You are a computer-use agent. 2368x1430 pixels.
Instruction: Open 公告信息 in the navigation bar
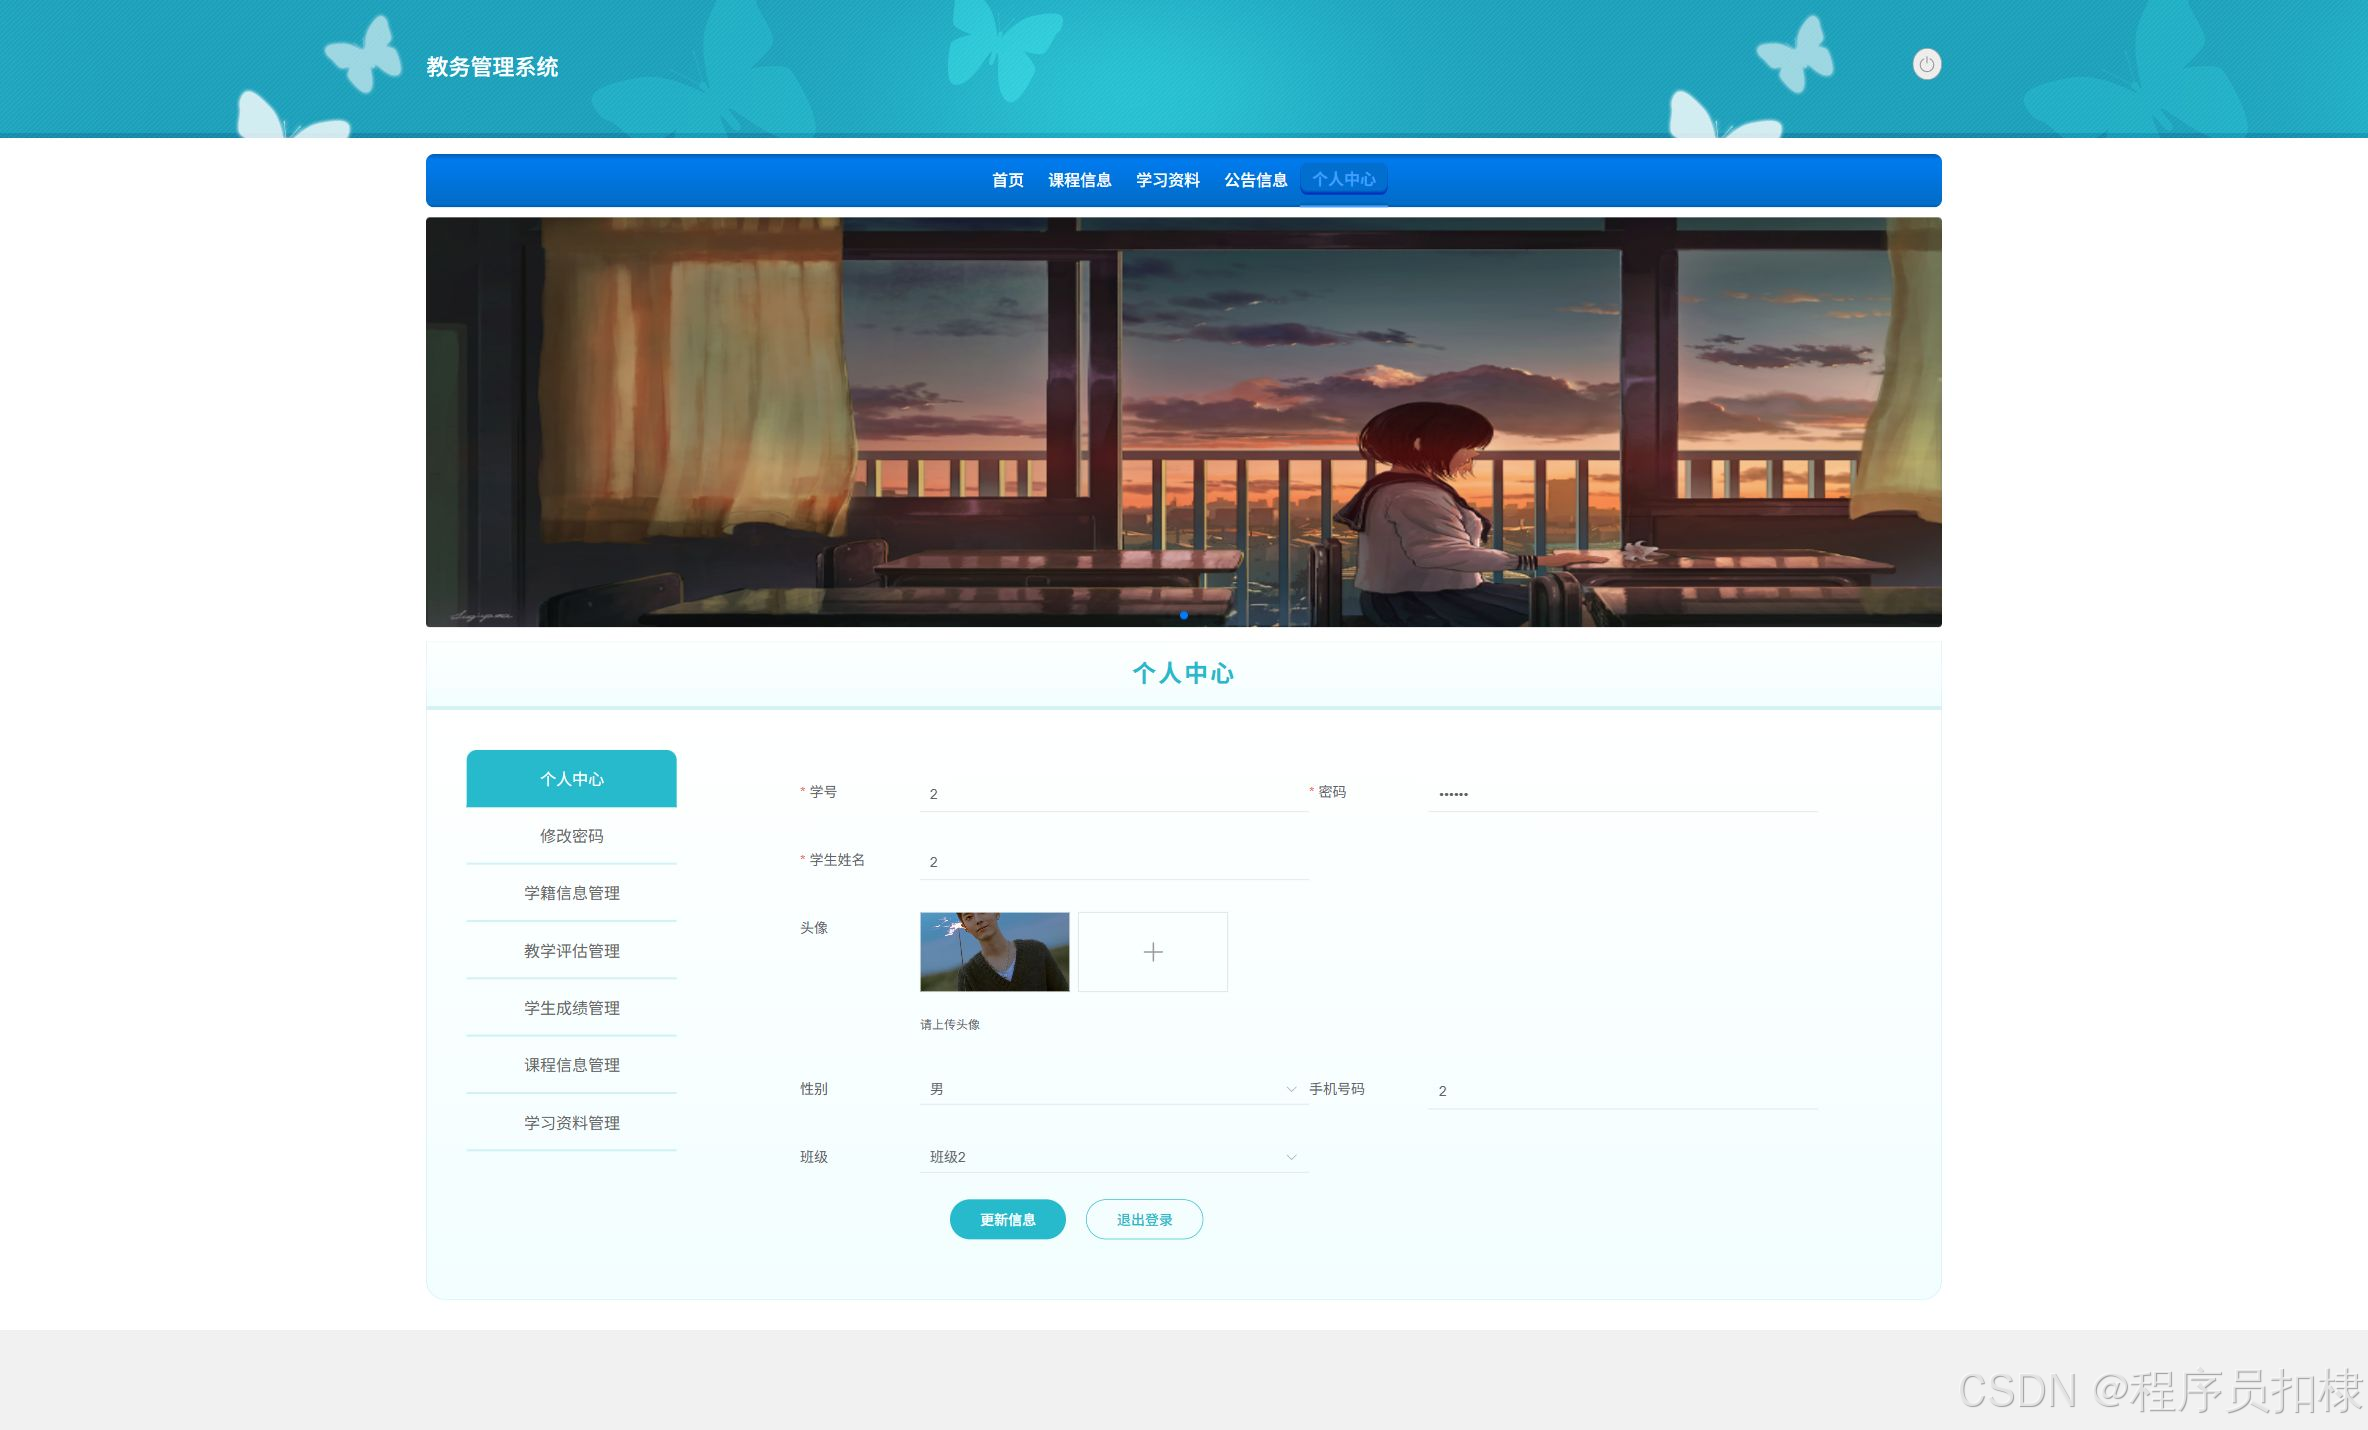tap(1255, 180)
